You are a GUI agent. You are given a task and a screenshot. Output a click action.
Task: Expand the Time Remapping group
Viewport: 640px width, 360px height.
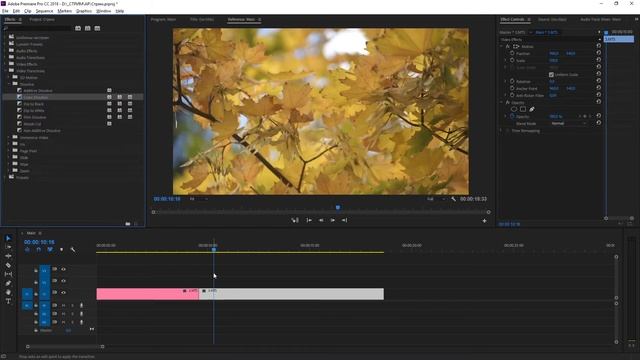tap(502, 131)
